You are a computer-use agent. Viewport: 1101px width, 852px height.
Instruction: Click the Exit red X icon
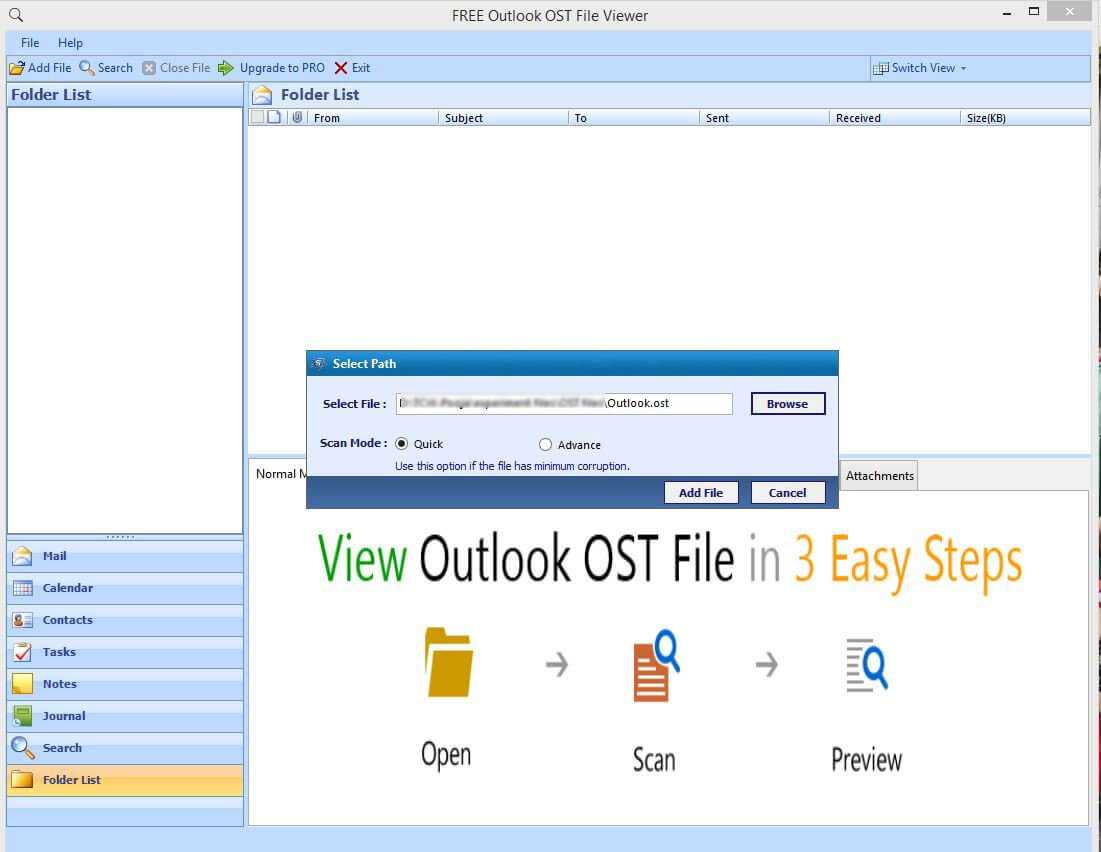341,68
